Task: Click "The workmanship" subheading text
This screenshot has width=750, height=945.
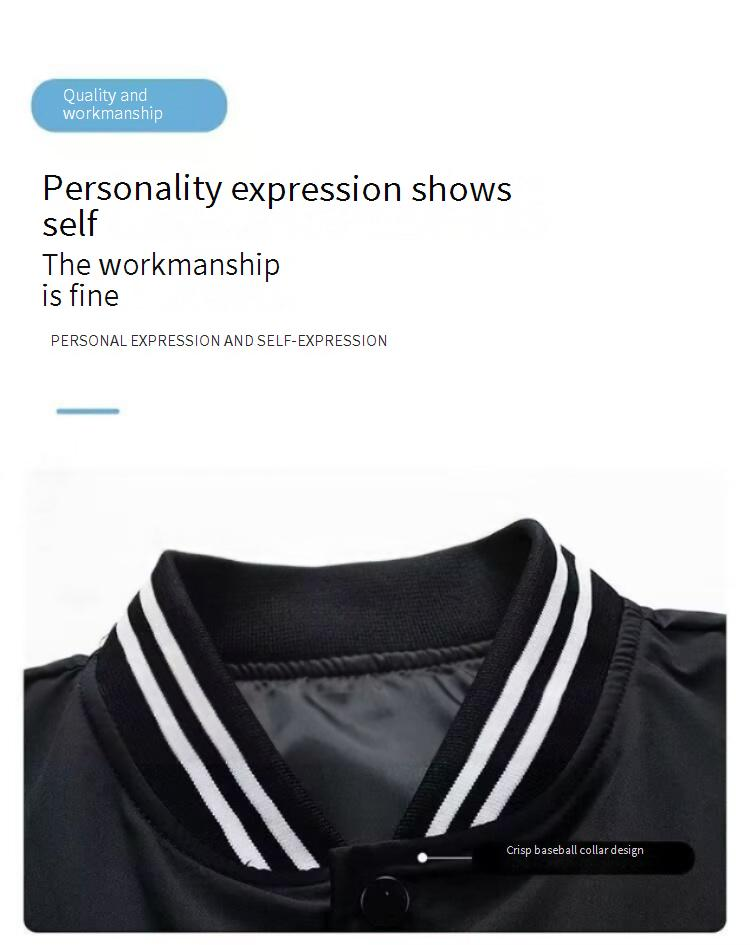Action: (161, 265)
